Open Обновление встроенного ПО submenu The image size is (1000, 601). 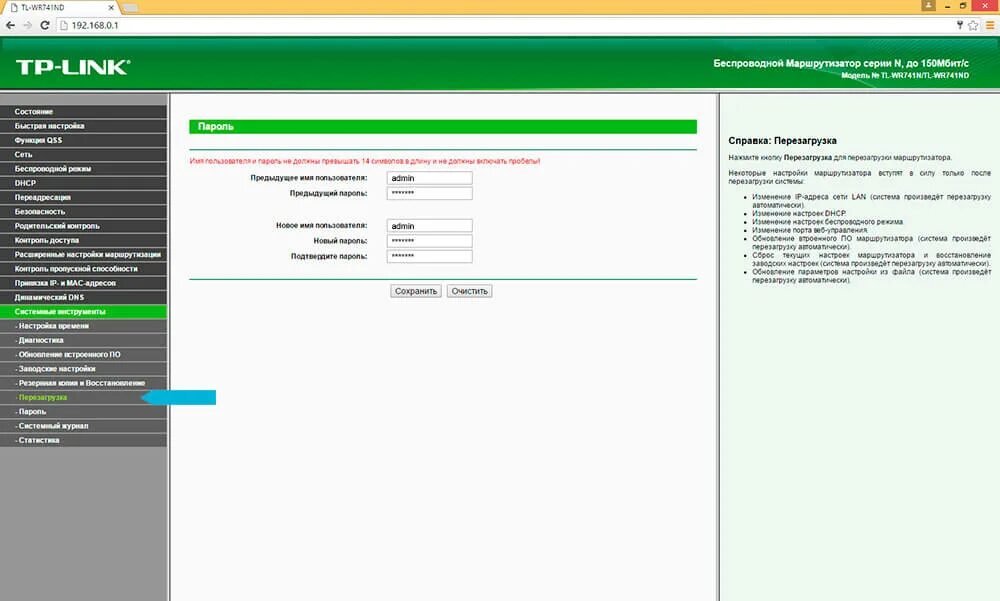(84, 354)
